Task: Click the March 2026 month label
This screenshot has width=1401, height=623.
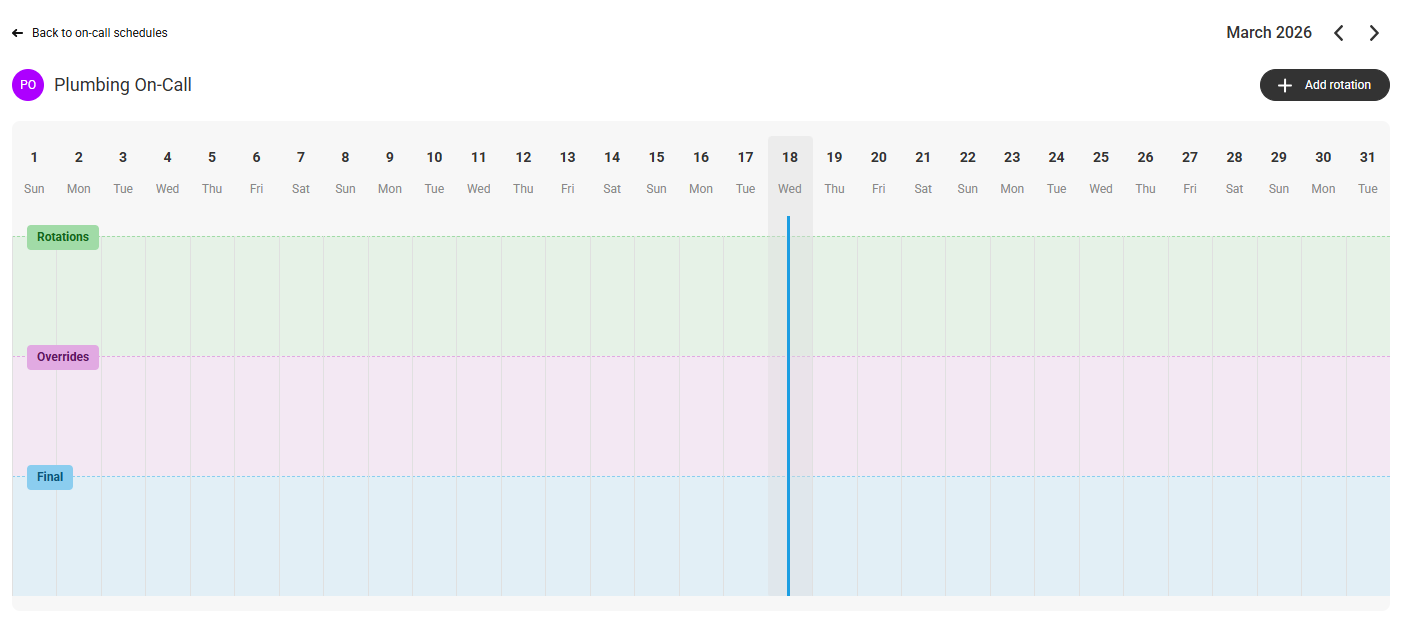Action: point(1269,33)
